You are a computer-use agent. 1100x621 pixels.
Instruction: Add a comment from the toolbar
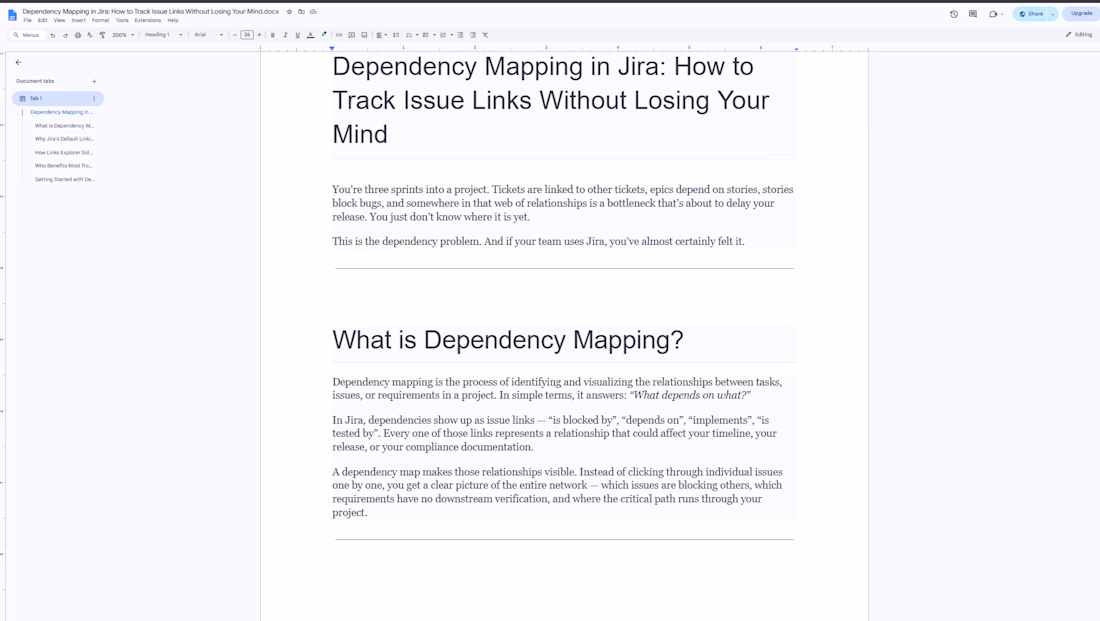(x=351, y=35)
